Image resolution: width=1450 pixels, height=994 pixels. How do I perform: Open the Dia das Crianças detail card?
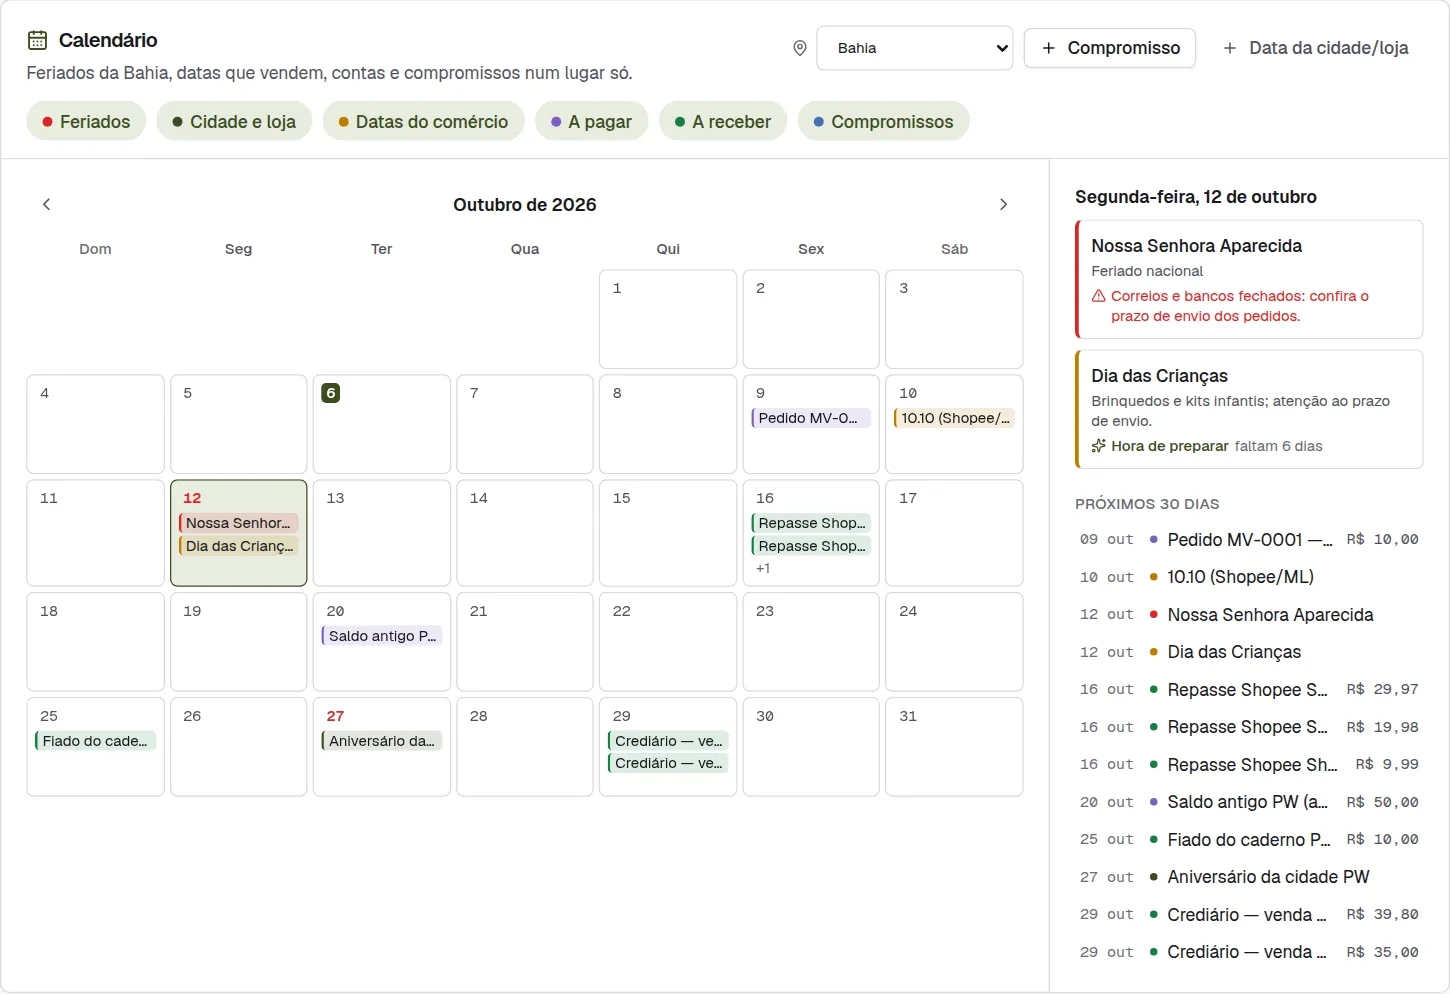[x=1249, y=409]
